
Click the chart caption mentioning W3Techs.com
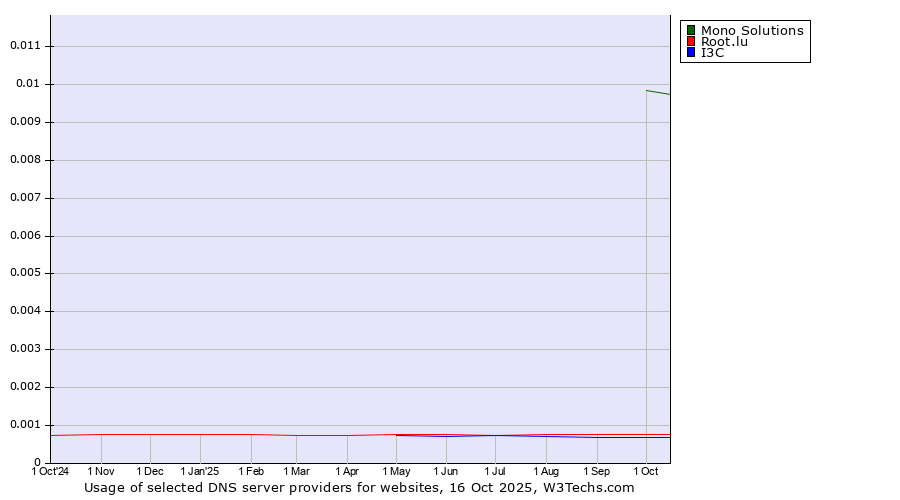[359, 488]
